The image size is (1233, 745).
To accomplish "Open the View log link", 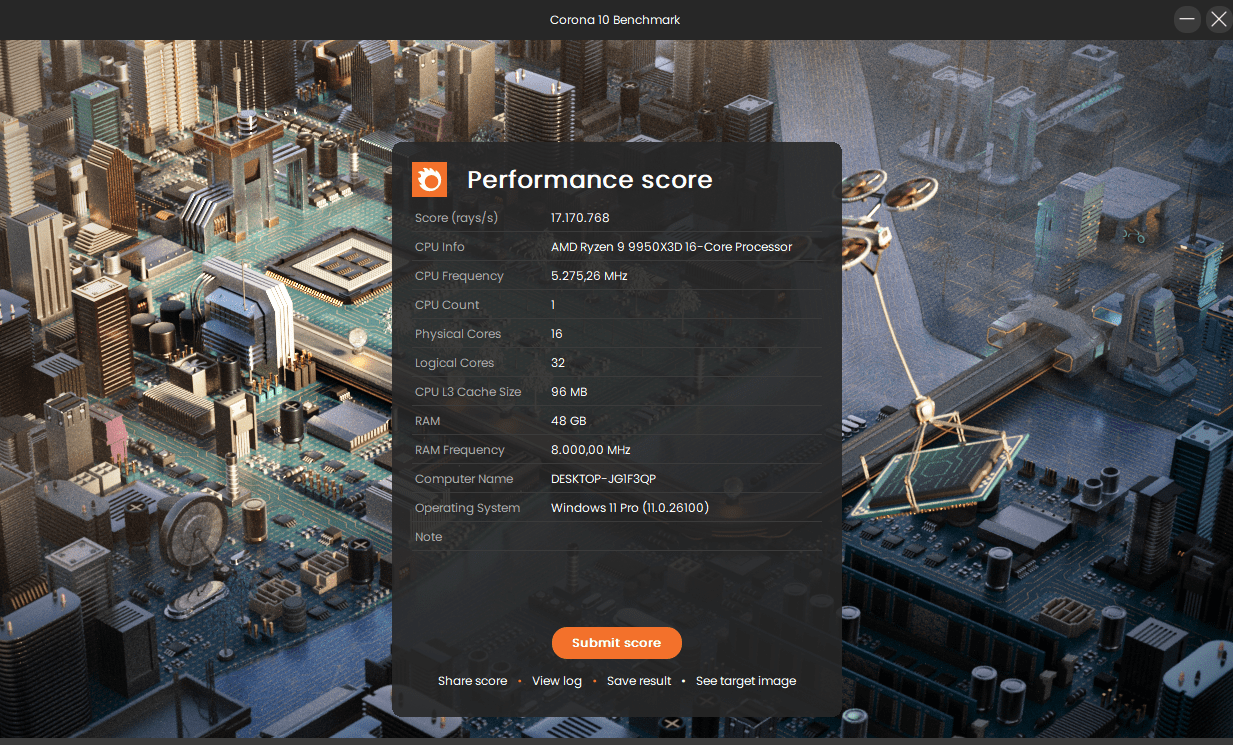I will 557,681.
